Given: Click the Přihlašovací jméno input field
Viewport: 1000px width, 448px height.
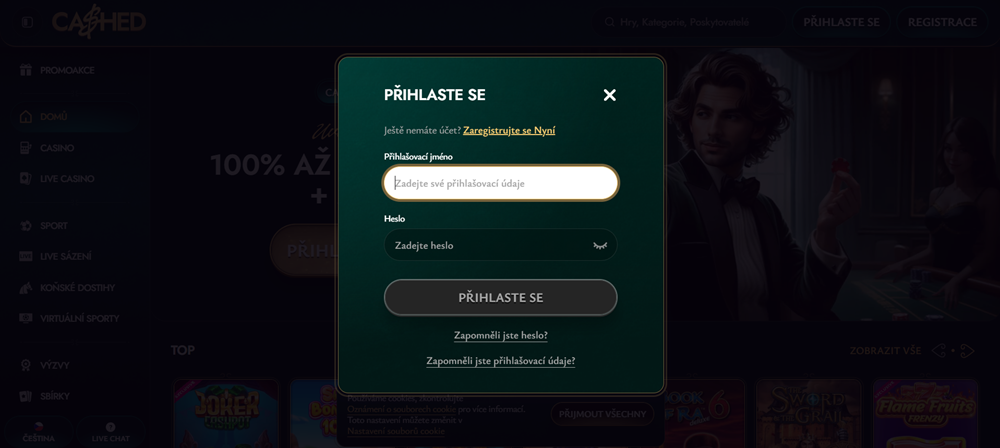Looking at the screenshot, I should tap(500, 183).
